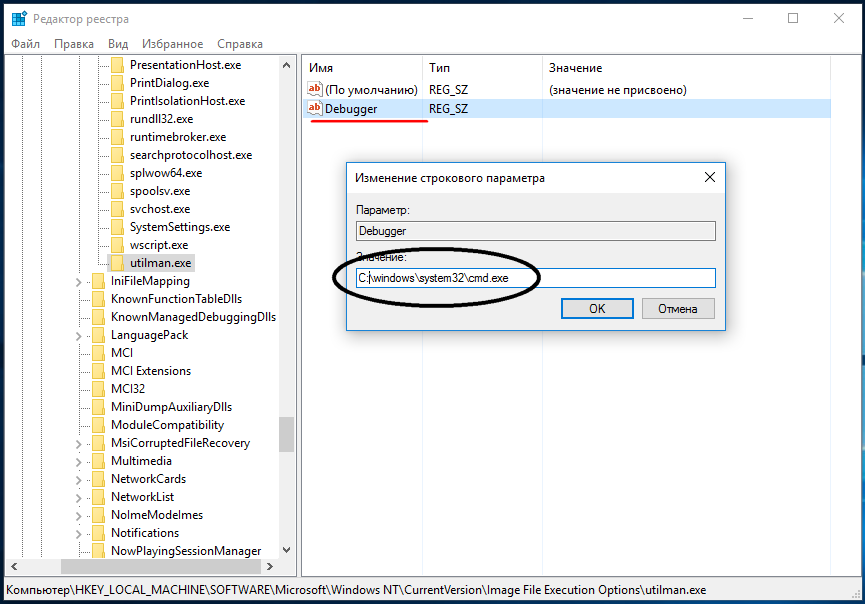Click the registry path in status bar
865x604 pixels.
356,590
